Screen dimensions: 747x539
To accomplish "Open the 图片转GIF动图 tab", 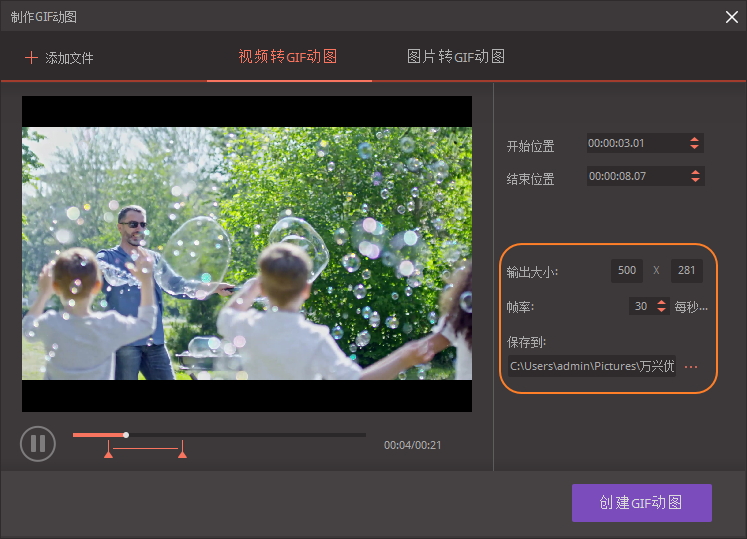I will coord(455,56).
